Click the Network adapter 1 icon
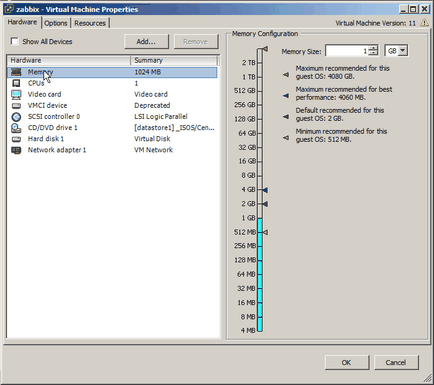This screenshot has width=434, height=385. [x=16, y=150]
